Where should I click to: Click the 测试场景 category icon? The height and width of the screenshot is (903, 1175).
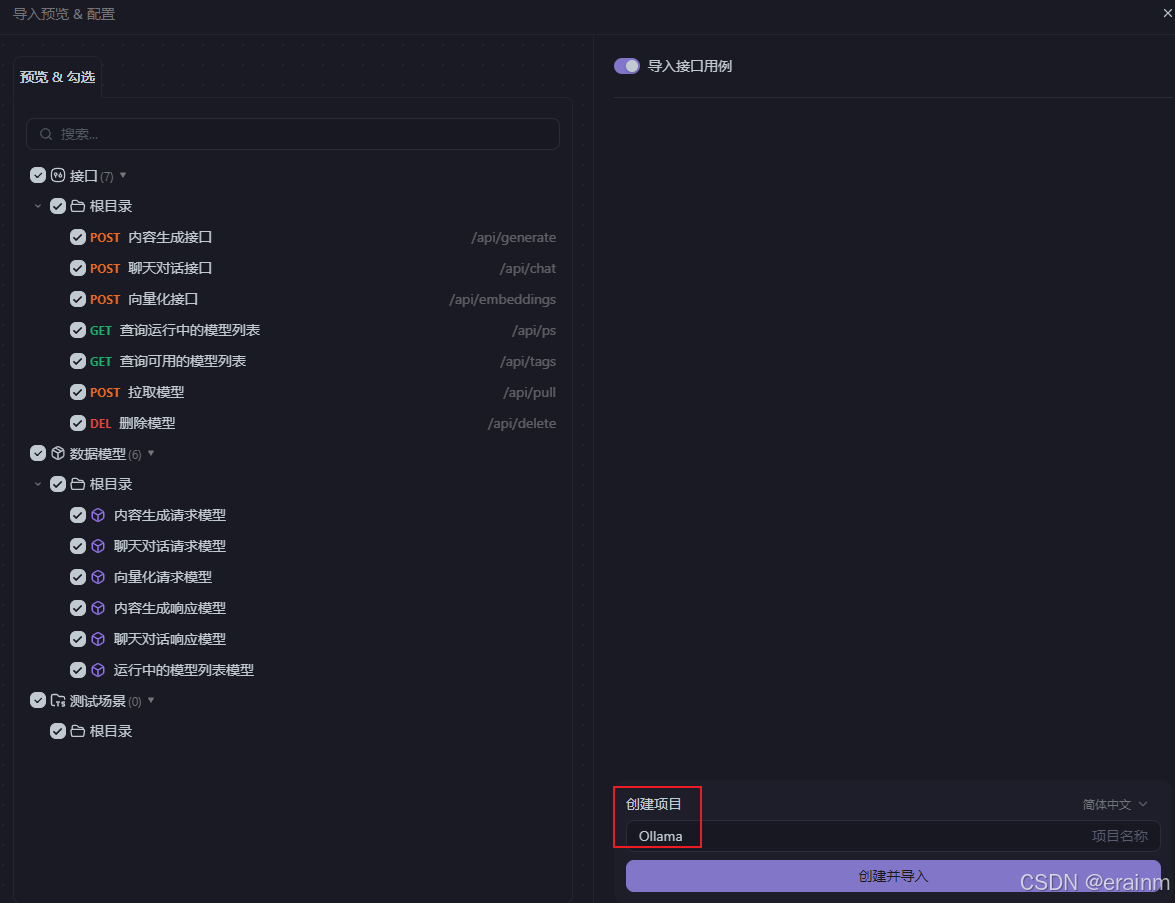pos(58,701)
